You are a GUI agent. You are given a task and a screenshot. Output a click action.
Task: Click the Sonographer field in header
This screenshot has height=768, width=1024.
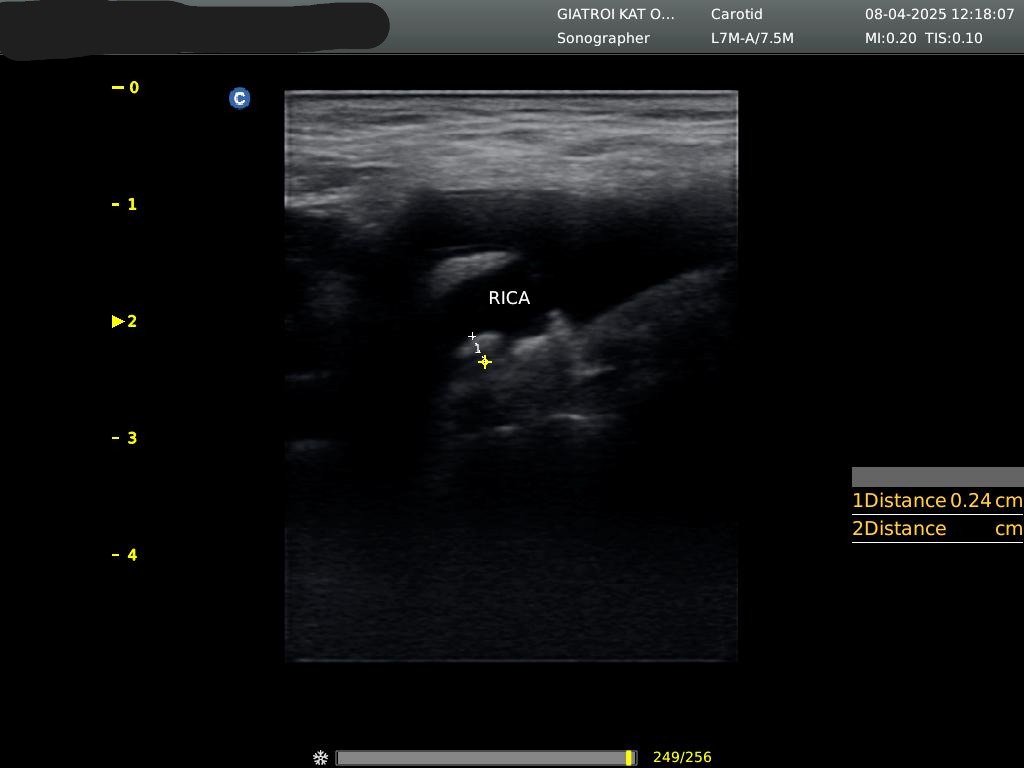click(603, 38)
